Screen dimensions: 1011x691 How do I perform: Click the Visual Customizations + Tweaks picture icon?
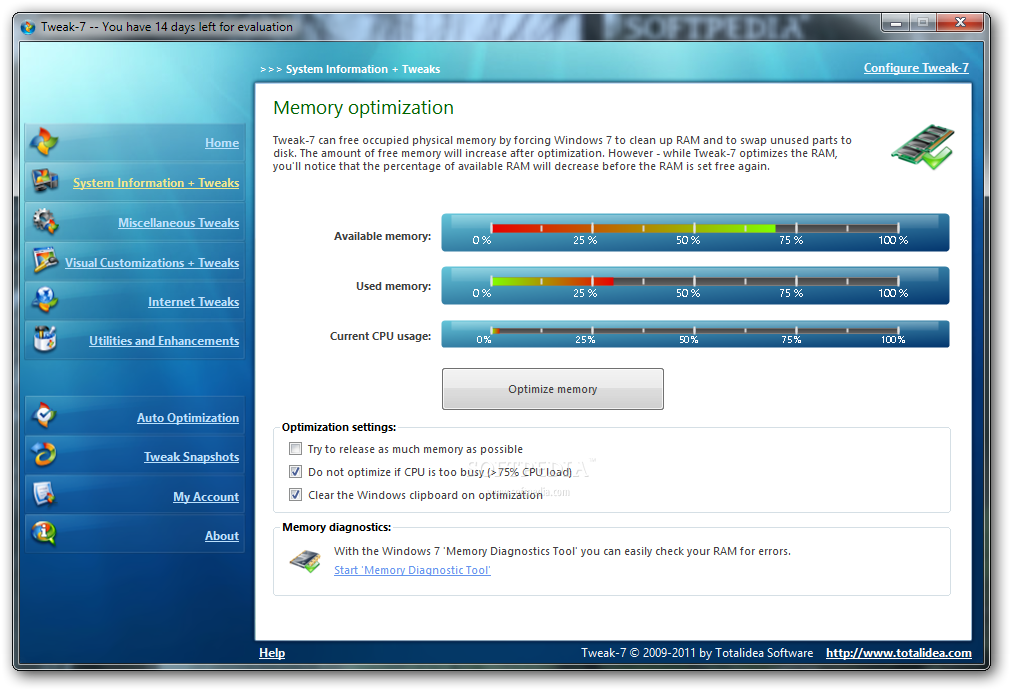pos(45,260)
